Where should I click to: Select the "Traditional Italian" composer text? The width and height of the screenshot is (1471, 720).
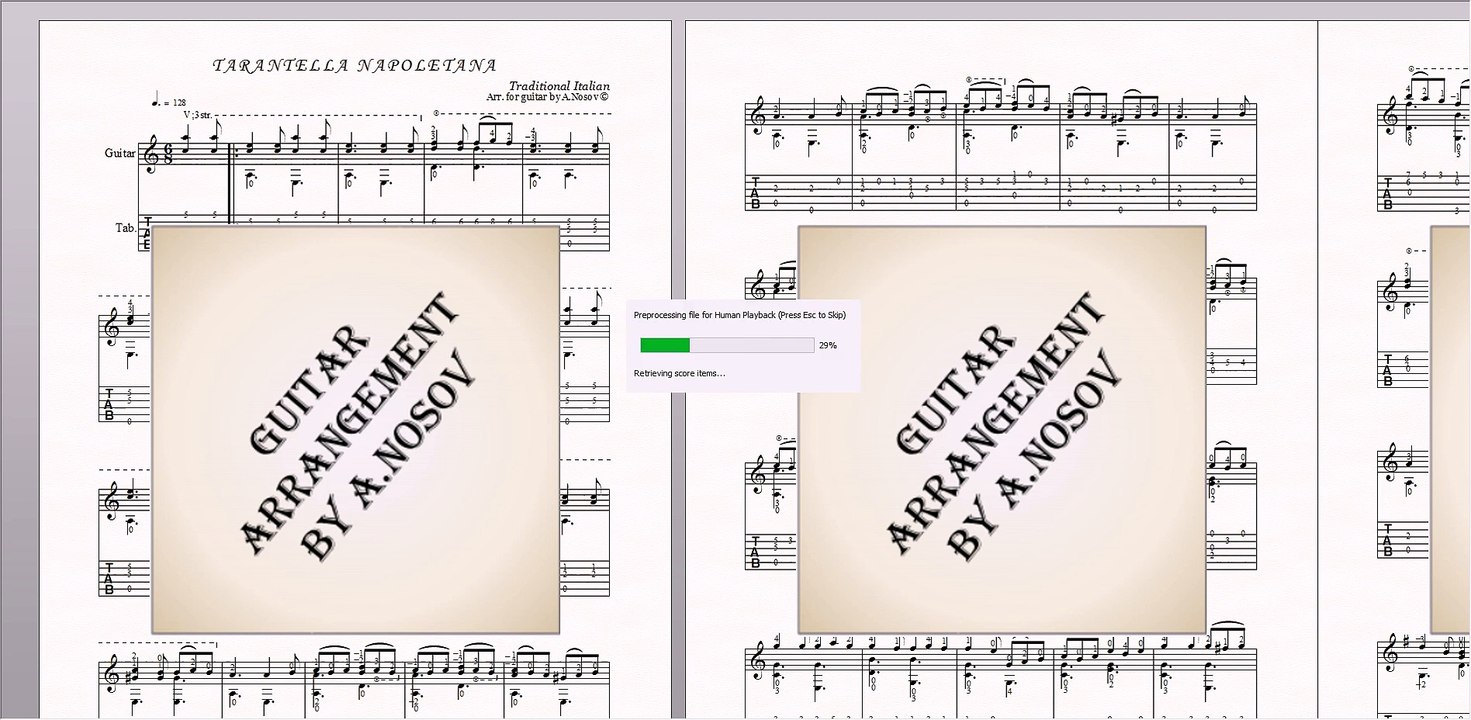559,86
